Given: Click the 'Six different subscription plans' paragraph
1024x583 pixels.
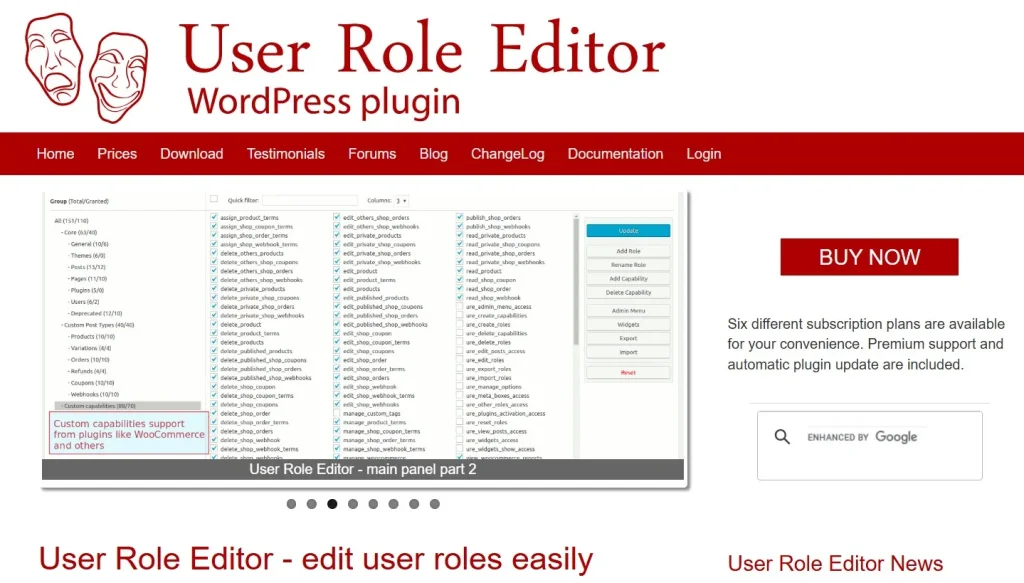Looking at the screenshot, I should (866, 344).
